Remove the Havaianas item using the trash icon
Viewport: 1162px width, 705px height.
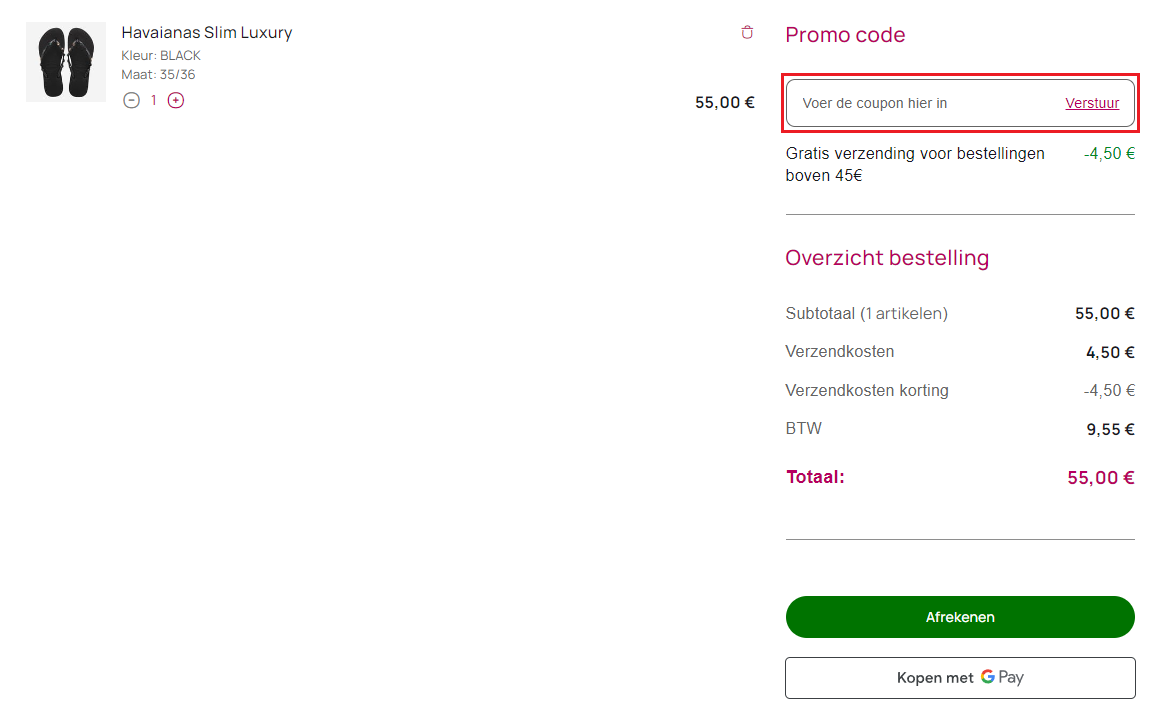(747, 31)
